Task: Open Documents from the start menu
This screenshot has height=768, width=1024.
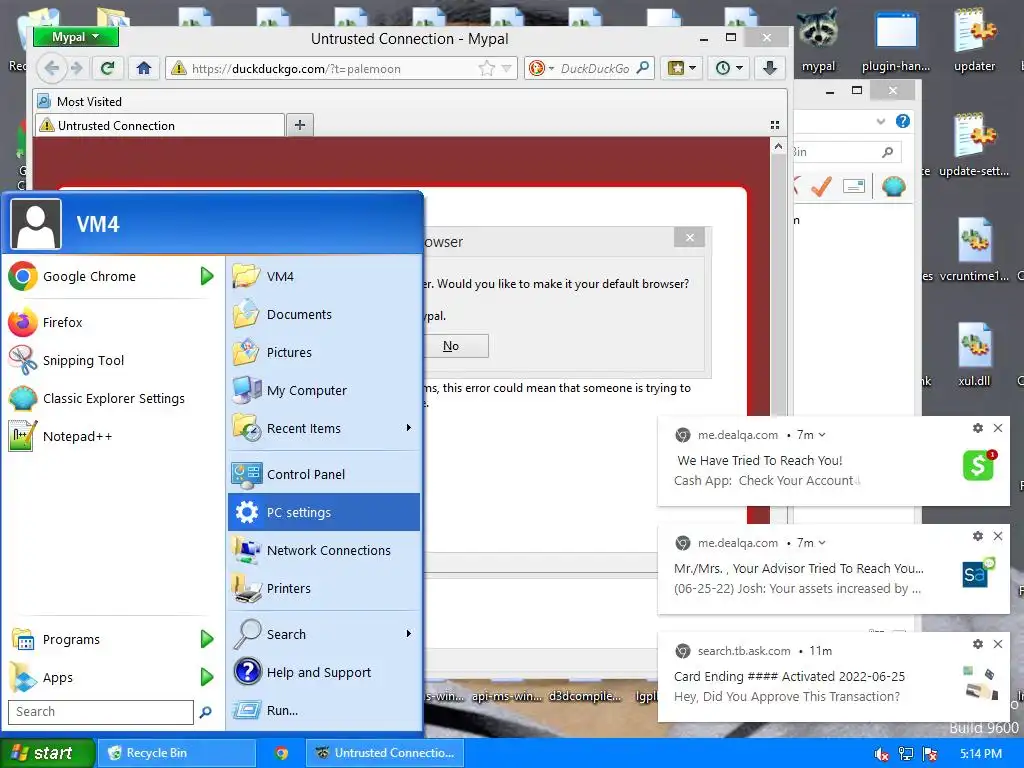Action: (x=324, y=314)
